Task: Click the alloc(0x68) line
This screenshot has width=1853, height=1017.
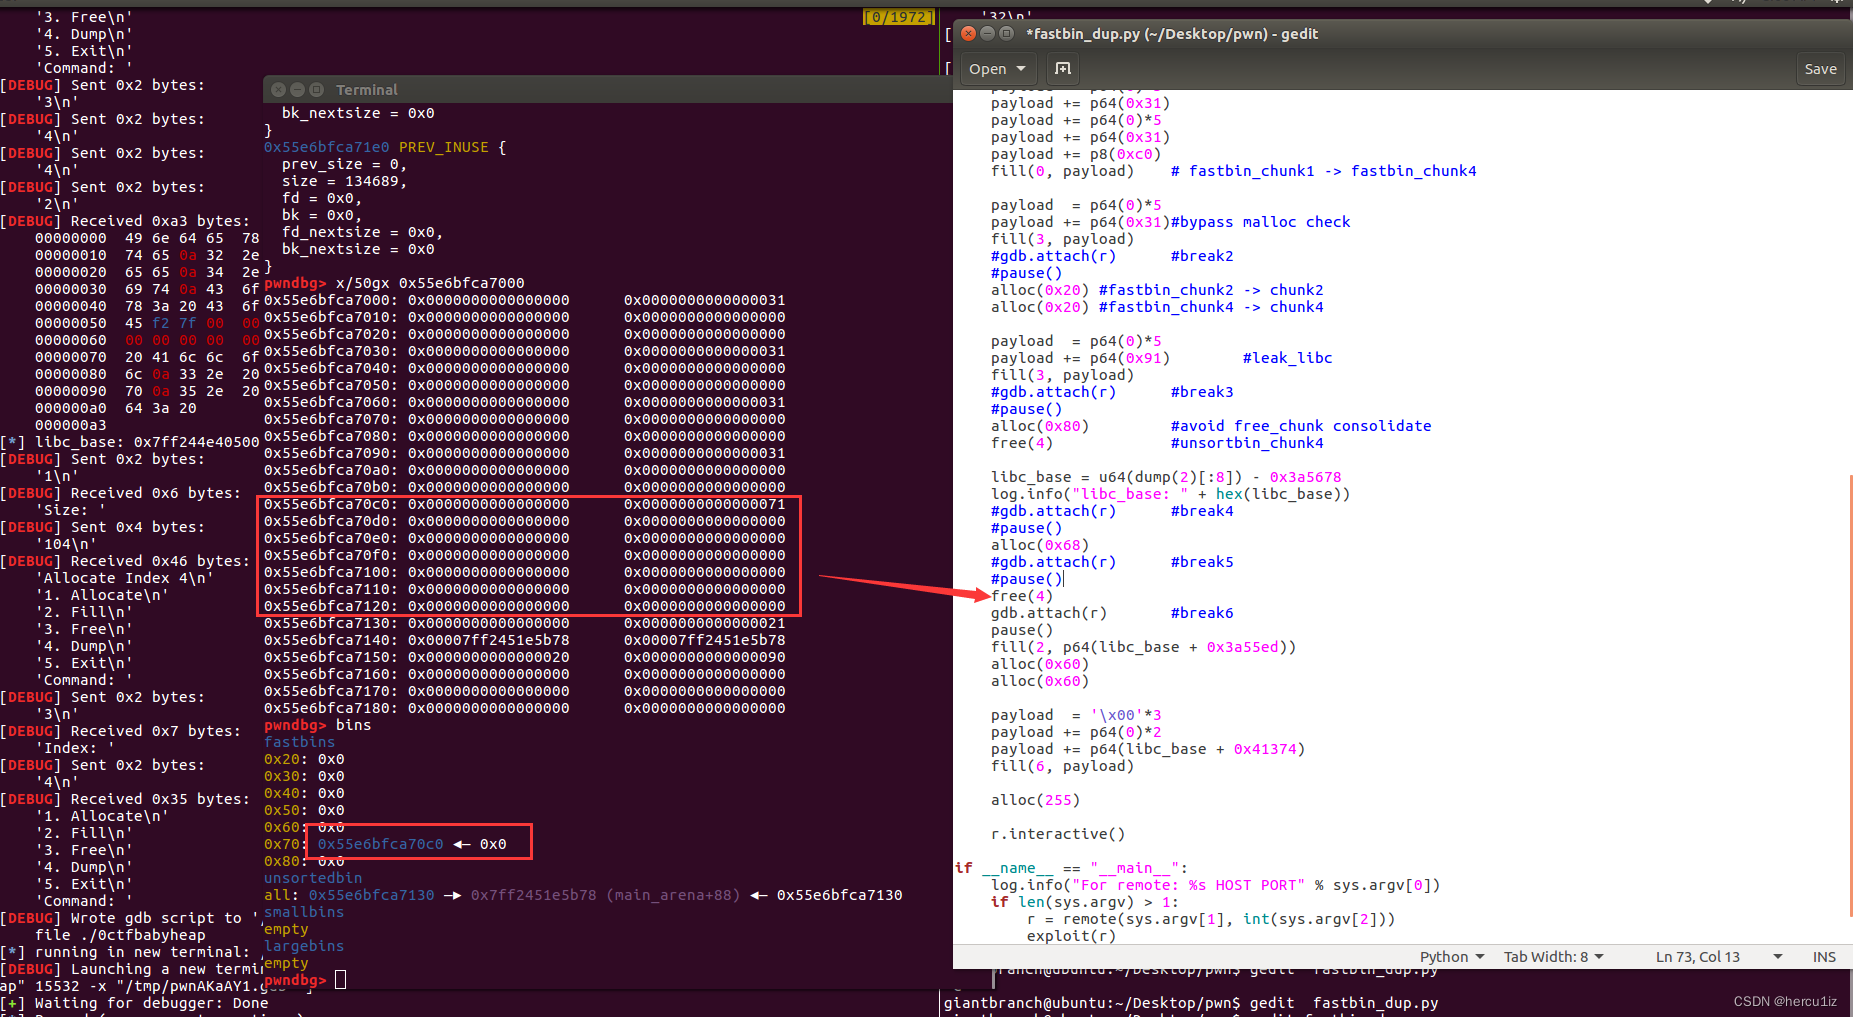Action: pos(1040,545)
